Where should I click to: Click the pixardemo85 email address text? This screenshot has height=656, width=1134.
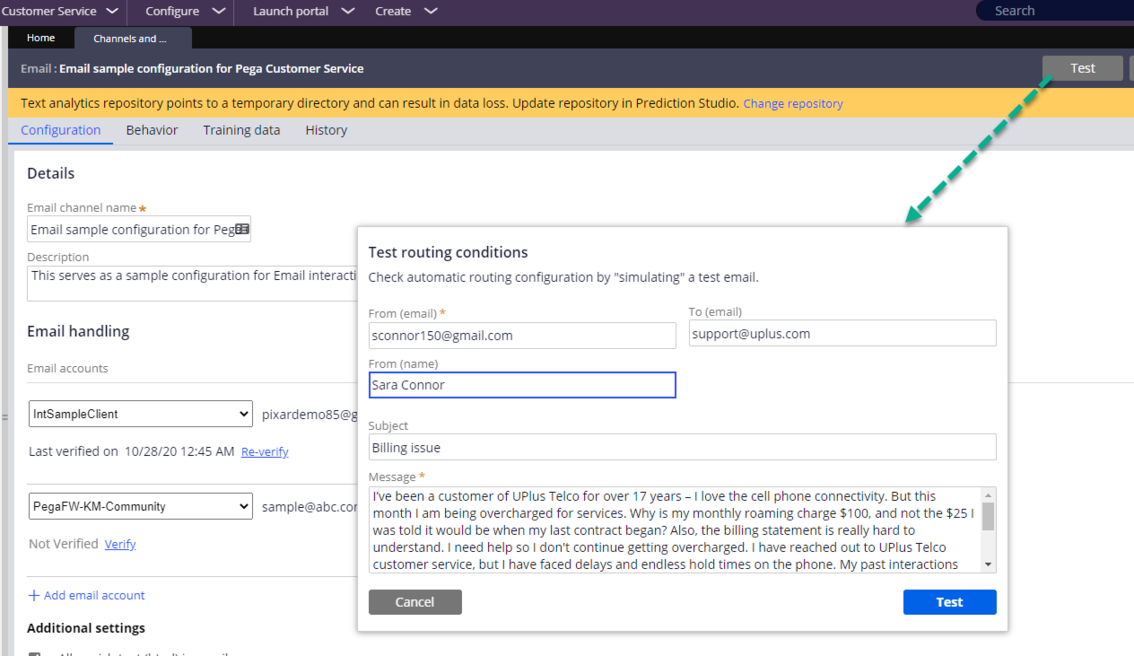click(310, 414)
